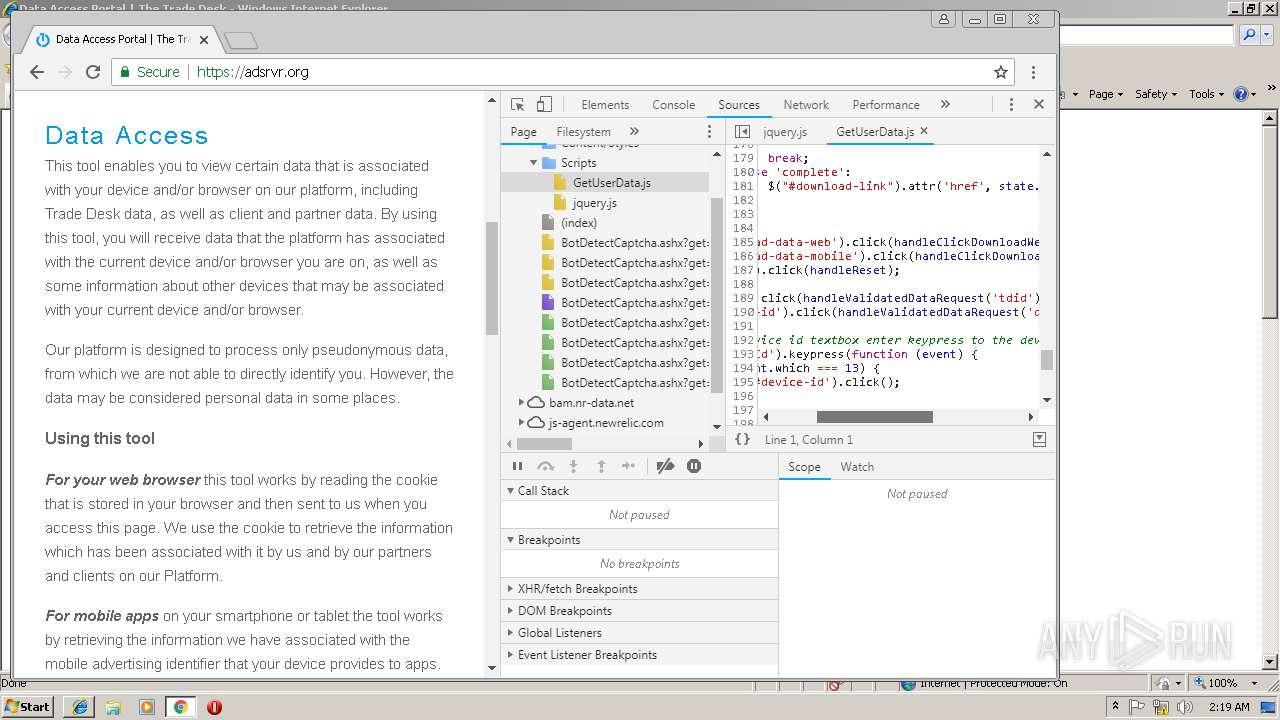Open DevTools customize menu (three dots)

tap(1011, 104)
